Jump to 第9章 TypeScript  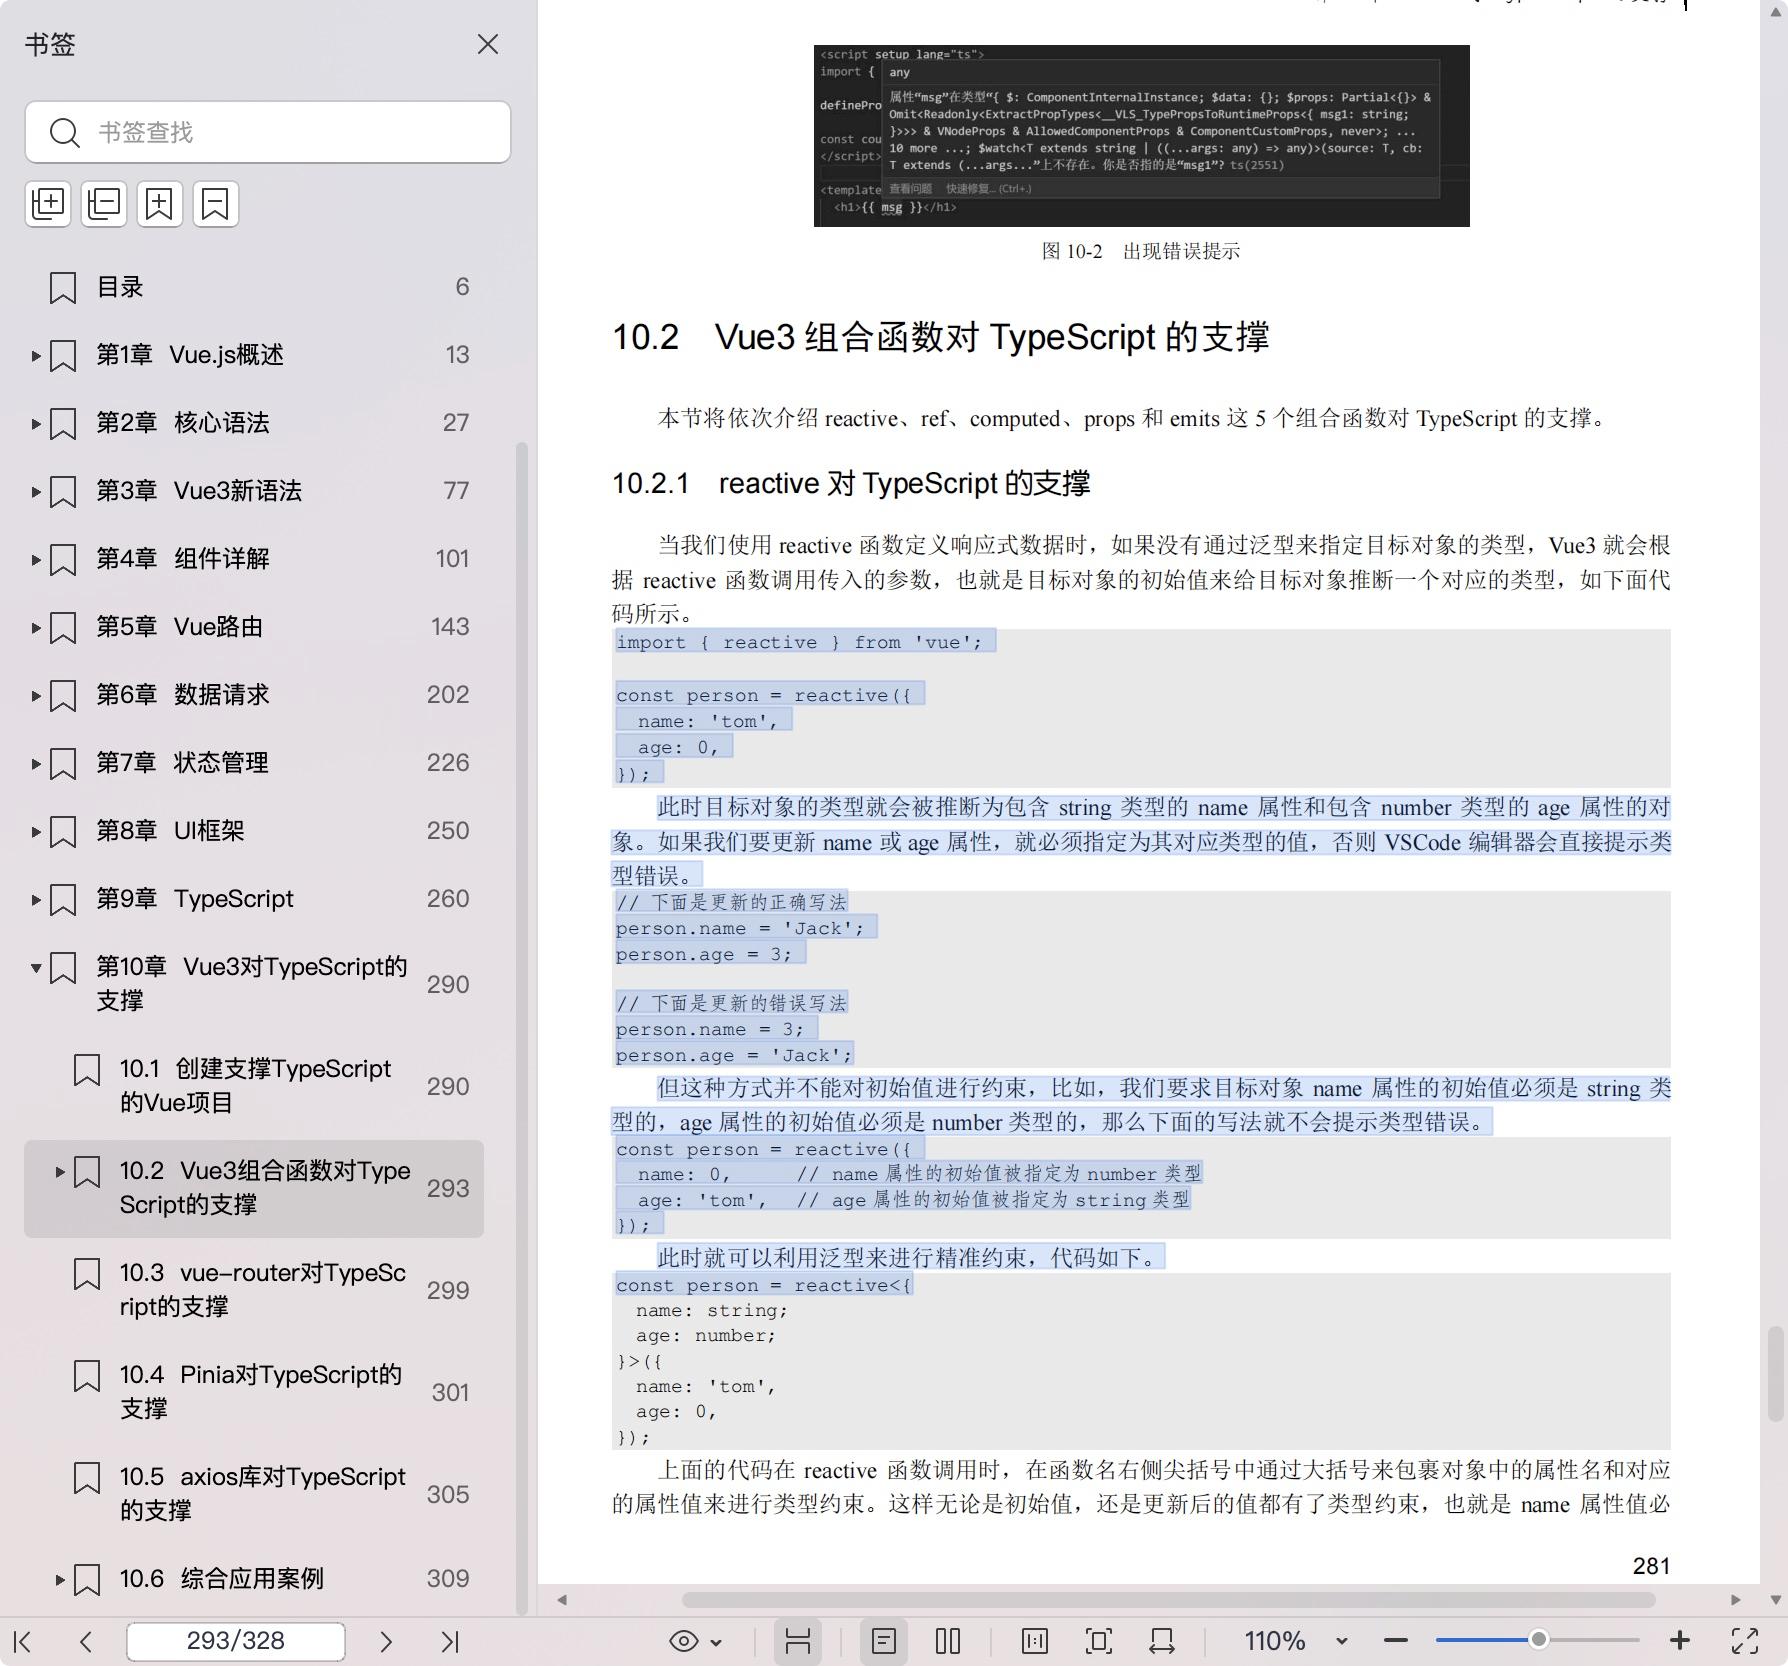tap(195, 899)
